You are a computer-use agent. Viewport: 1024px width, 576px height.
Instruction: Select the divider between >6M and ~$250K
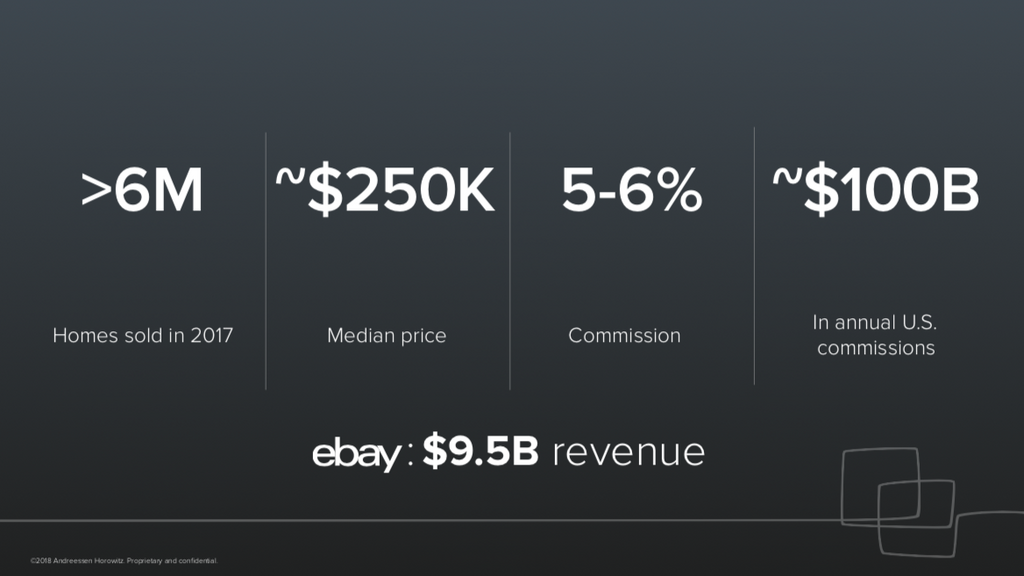point(266,260)
